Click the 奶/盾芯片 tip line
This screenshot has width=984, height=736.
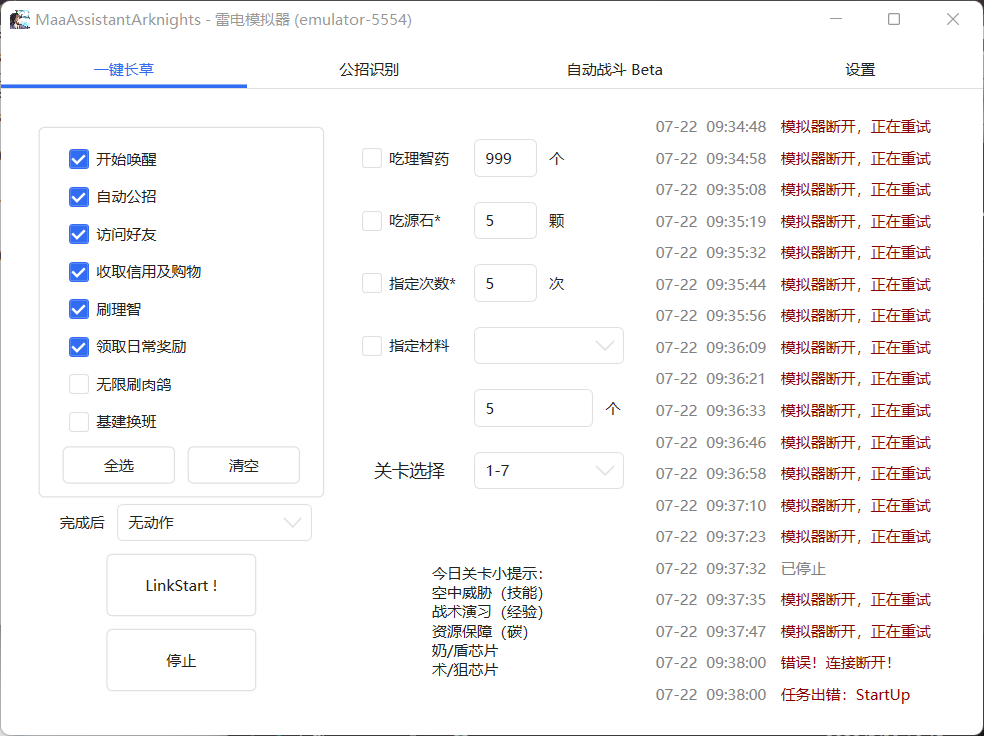tap(464, 651)
